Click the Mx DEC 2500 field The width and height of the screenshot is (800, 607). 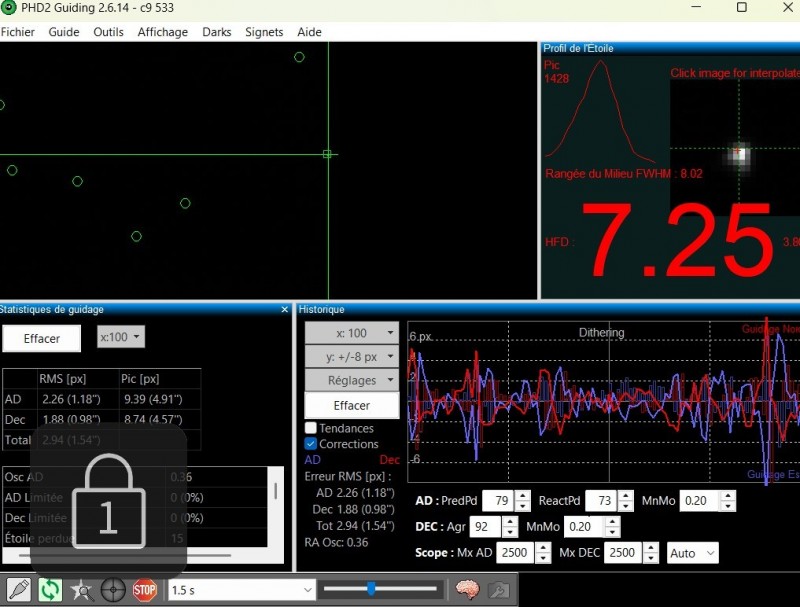pos(623,553)
